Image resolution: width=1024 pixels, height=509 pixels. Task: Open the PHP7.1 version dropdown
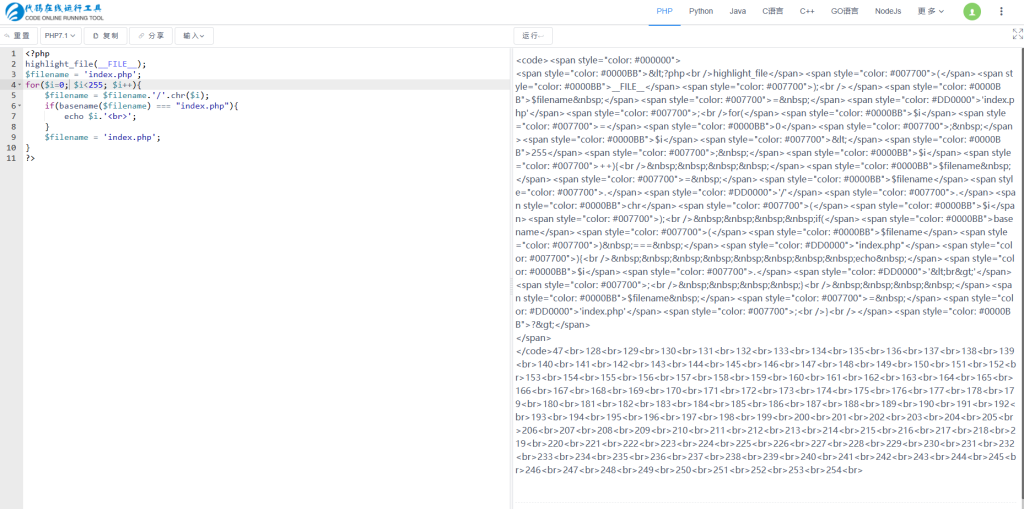59,35
